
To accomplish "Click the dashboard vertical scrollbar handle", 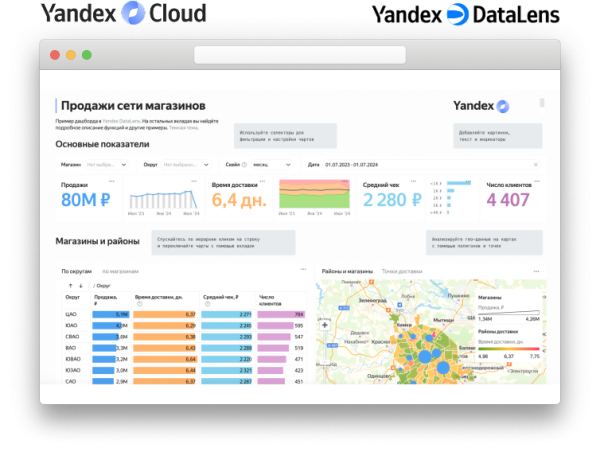I will click(542, 102).
